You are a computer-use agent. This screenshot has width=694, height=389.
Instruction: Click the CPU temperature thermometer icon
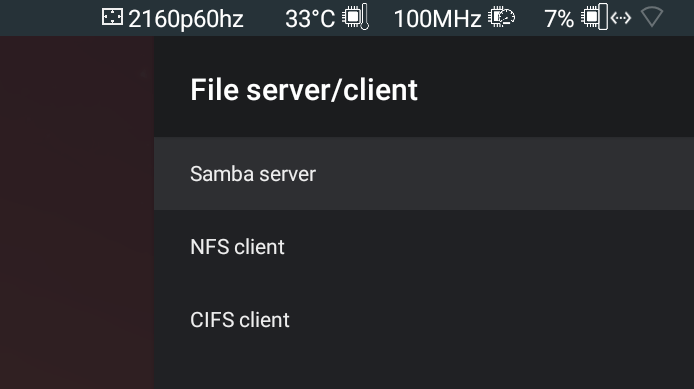[355, 17]
